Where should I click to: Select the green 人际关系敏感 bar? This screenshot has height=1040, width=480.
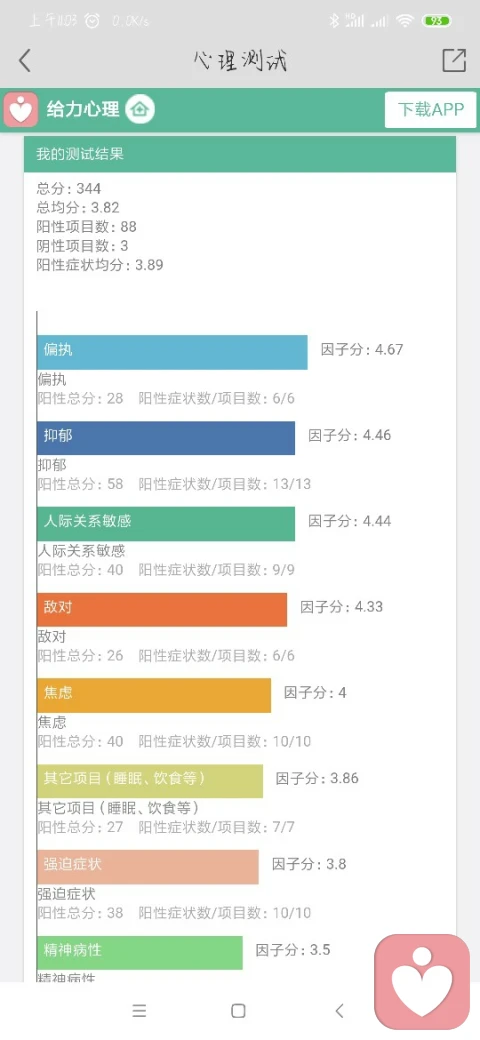(x=166, y=523)
